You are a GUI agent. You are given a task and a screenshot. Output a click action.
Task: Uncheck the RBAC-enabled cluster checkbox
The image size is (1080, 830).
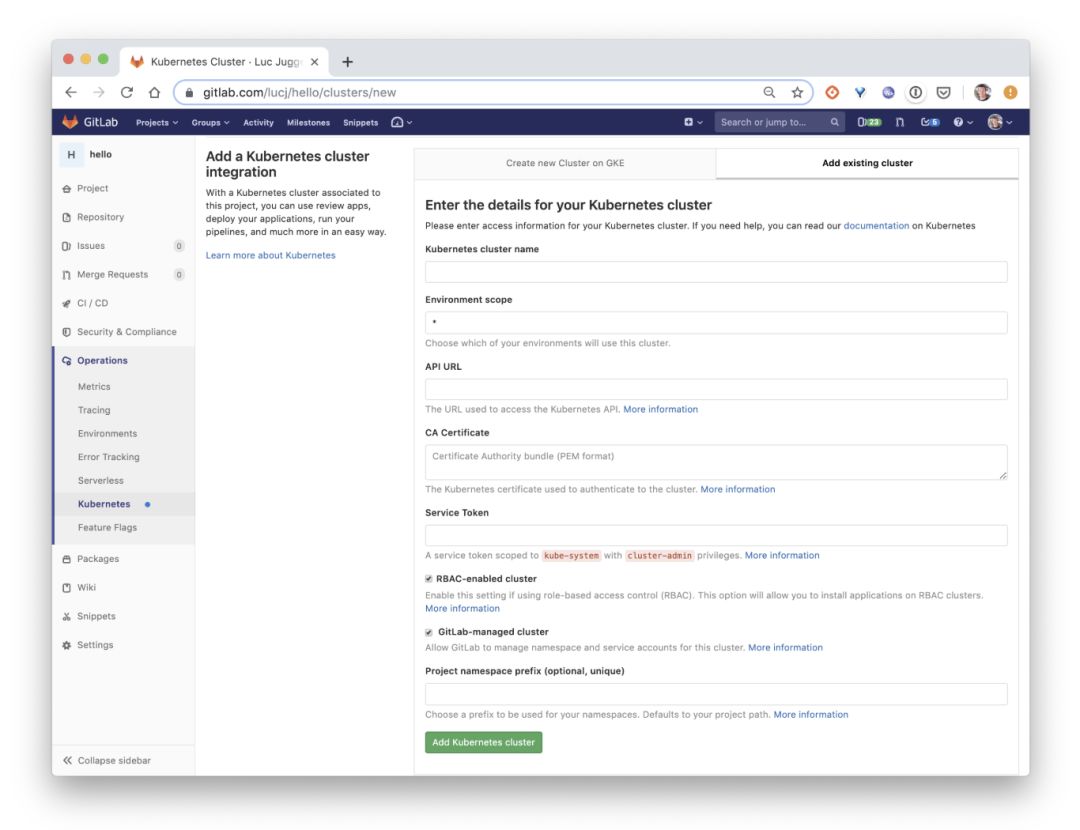[429, 579]
